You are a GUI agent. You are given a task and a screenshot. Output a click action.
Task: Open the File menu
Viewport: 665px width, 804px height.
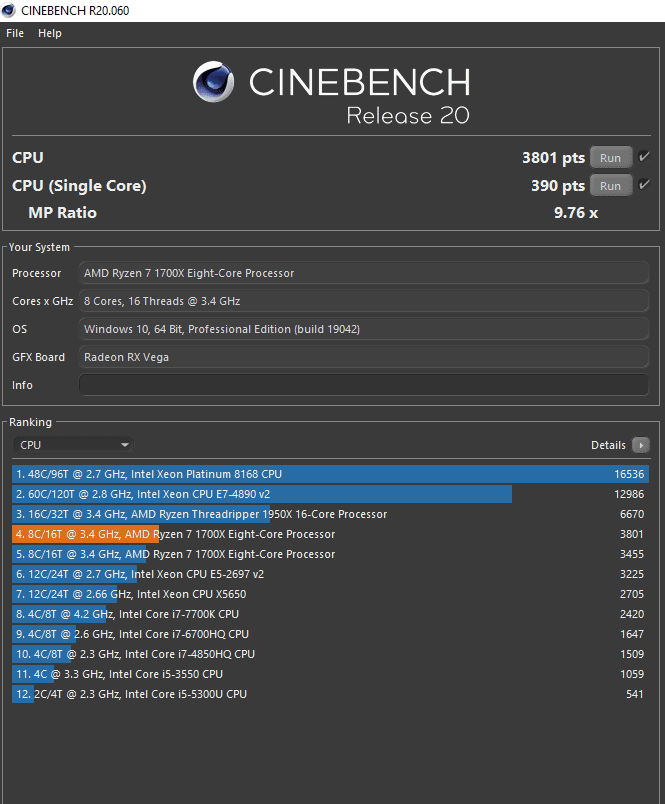(x=15, y=33)
